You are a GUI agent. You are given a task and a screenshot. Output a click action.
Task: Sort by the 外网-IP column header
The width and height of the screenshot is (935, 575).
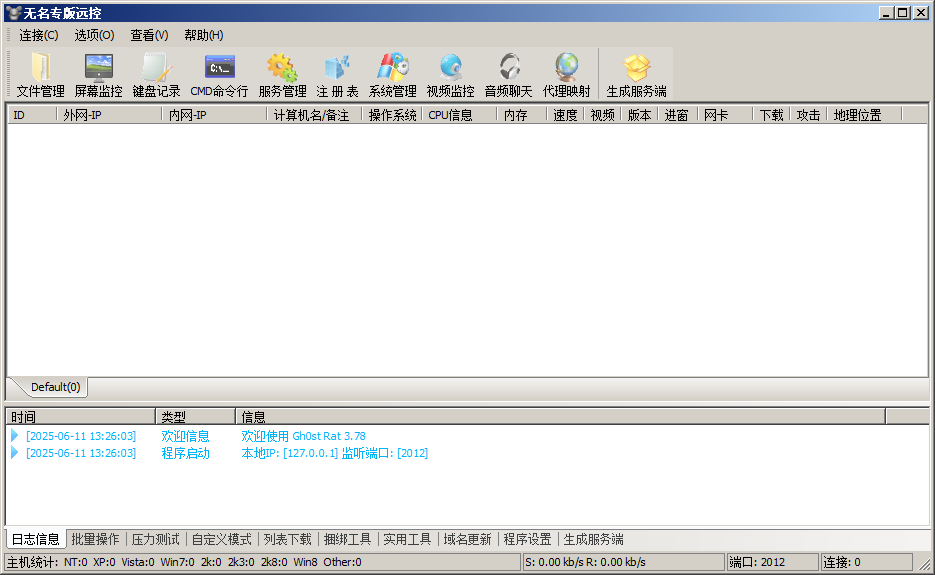pos(109,115)
